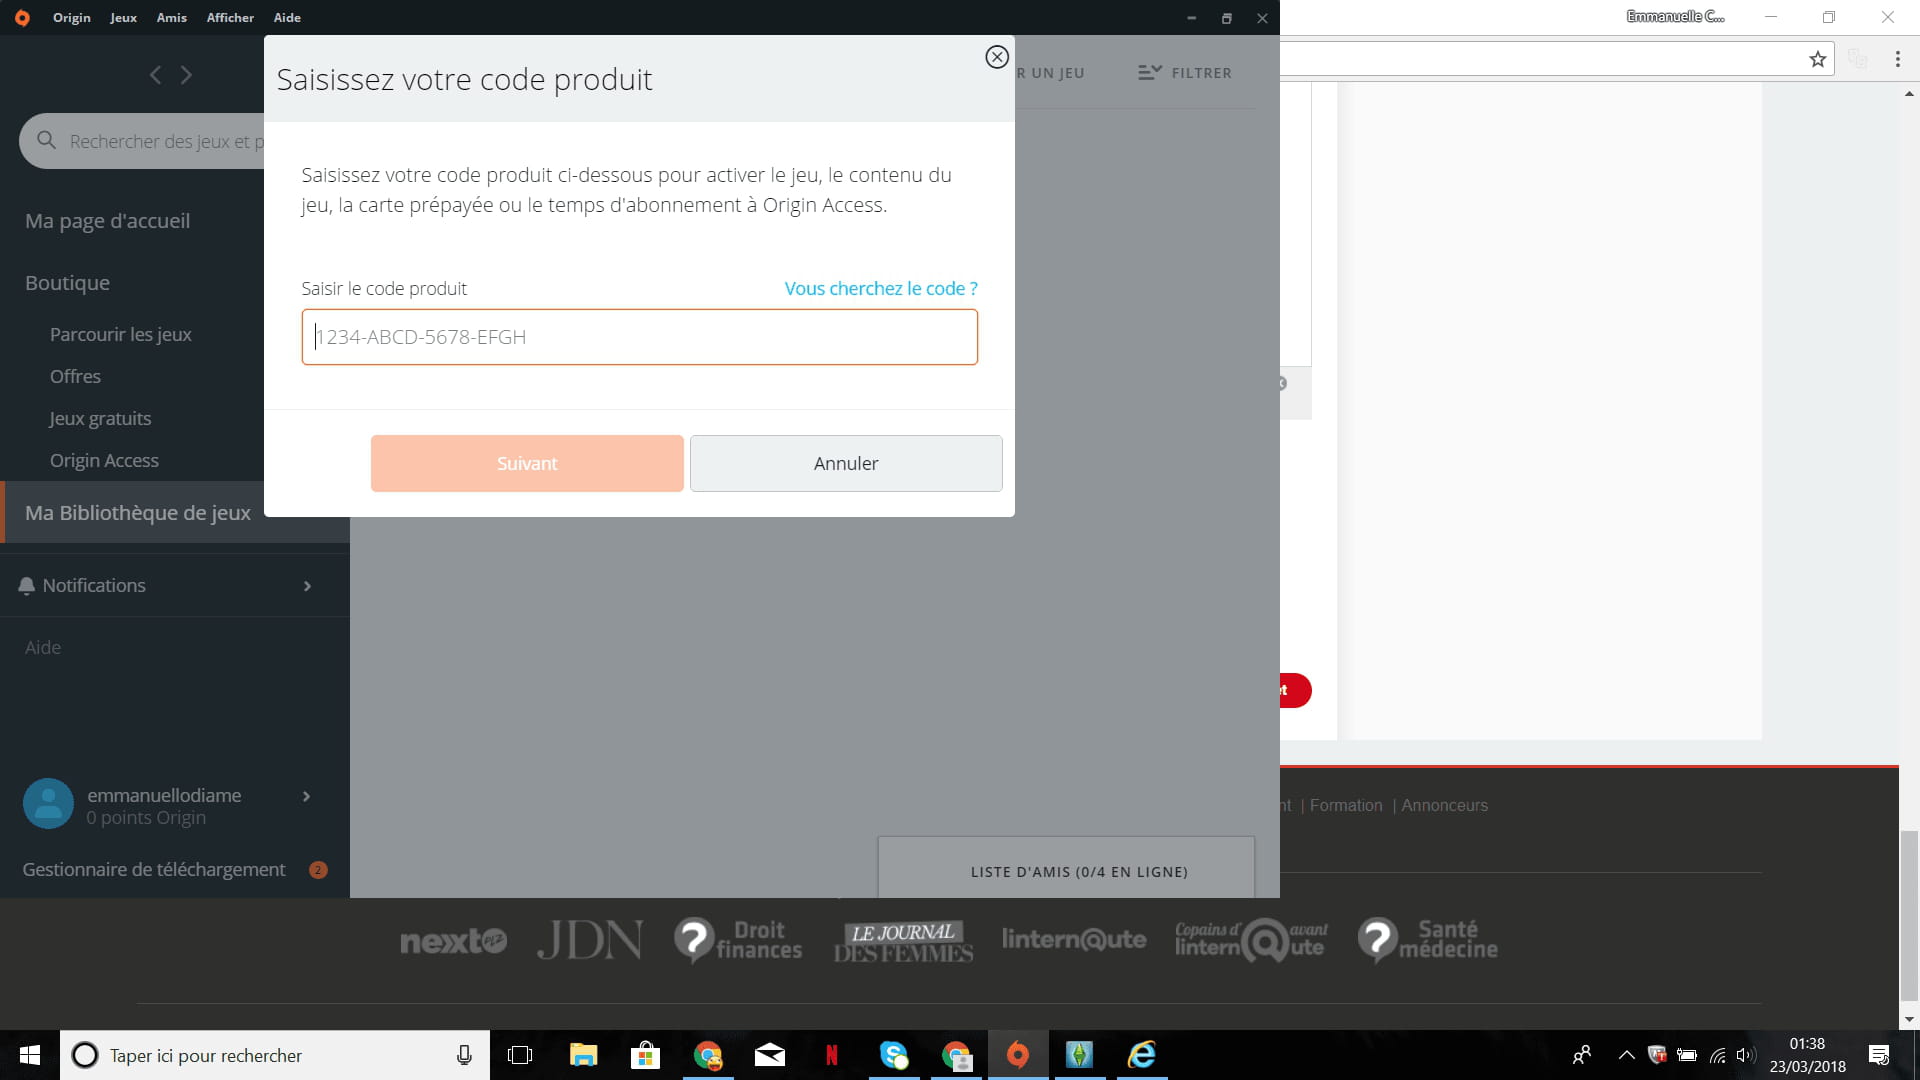1920x1080 pixels.
Task: Open Internet Explorer from the taskbar
Action: [1141, 1055]
